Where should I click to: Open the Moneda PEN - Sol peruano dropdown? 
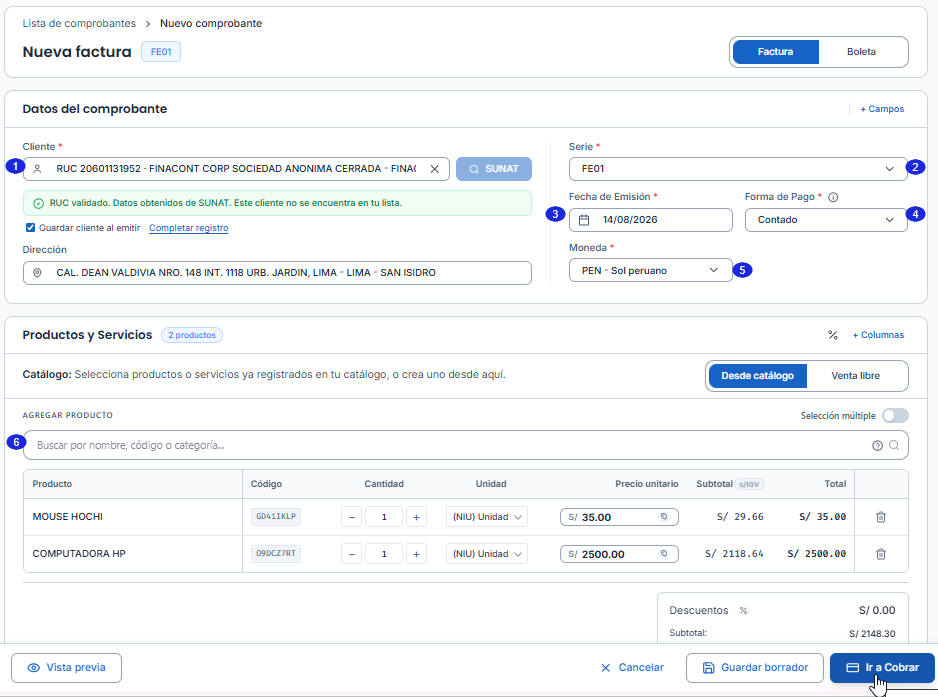(x=650, y=270)
